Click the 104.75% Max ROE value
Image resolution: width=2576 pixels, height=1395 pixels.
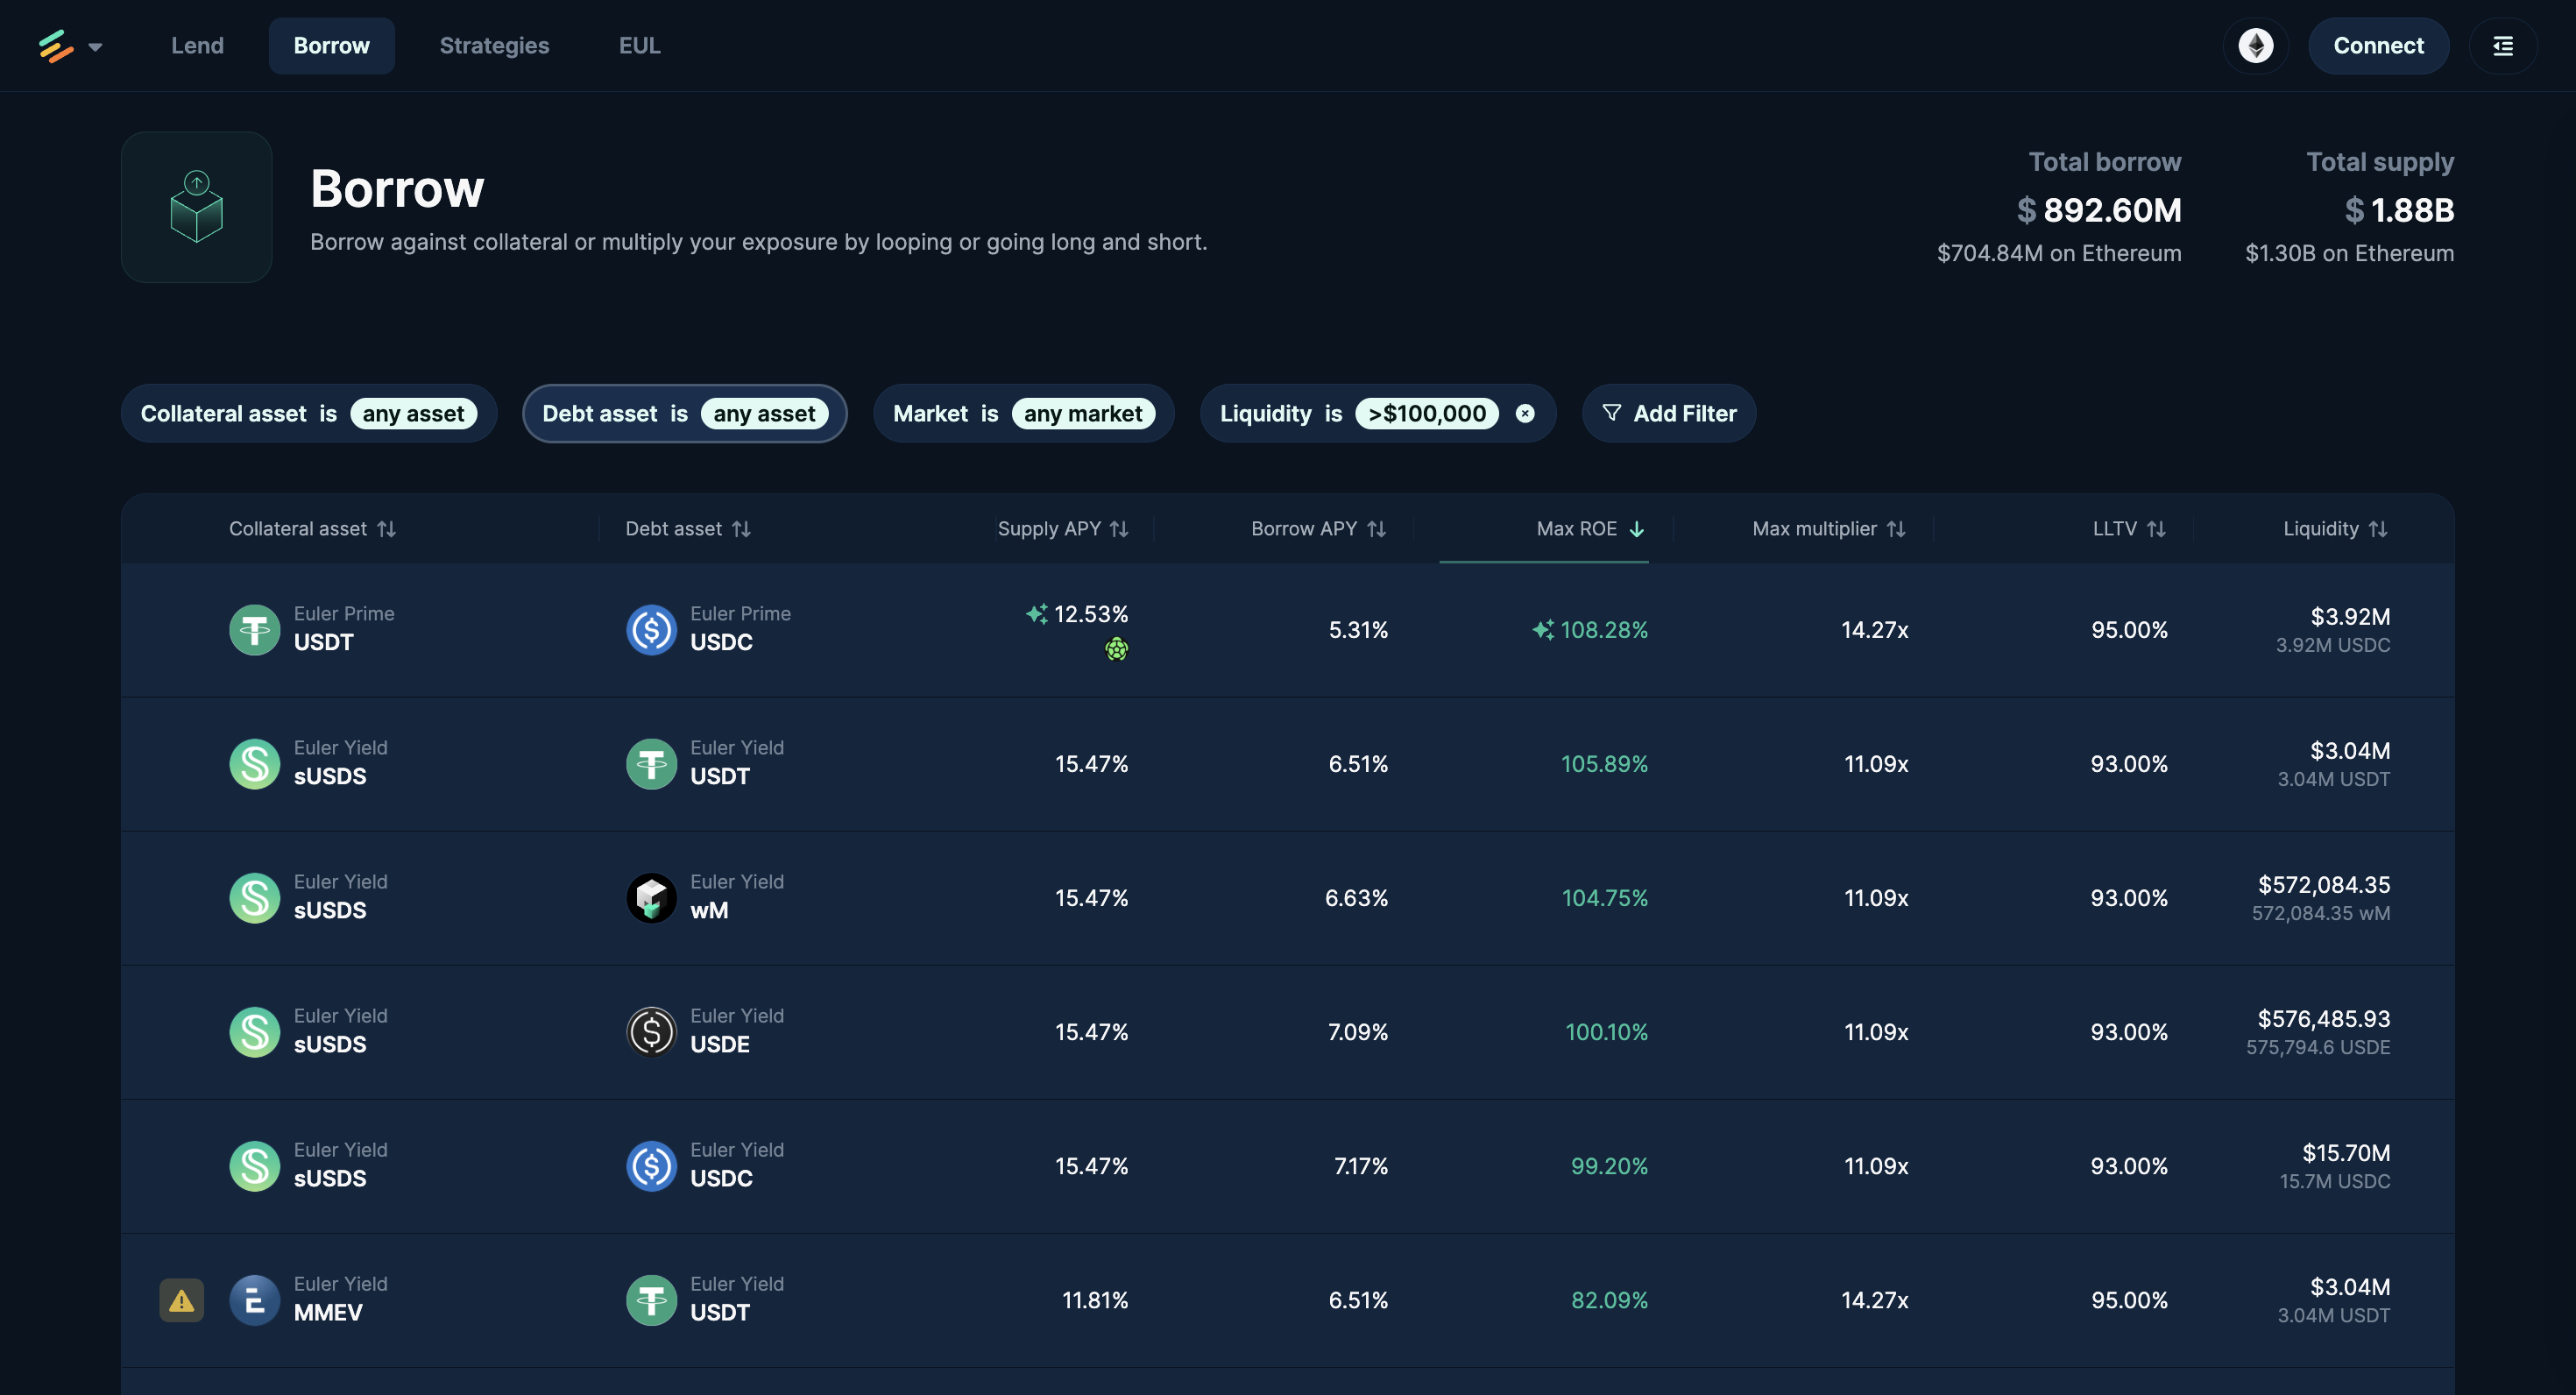click(x=1604, y=897)
